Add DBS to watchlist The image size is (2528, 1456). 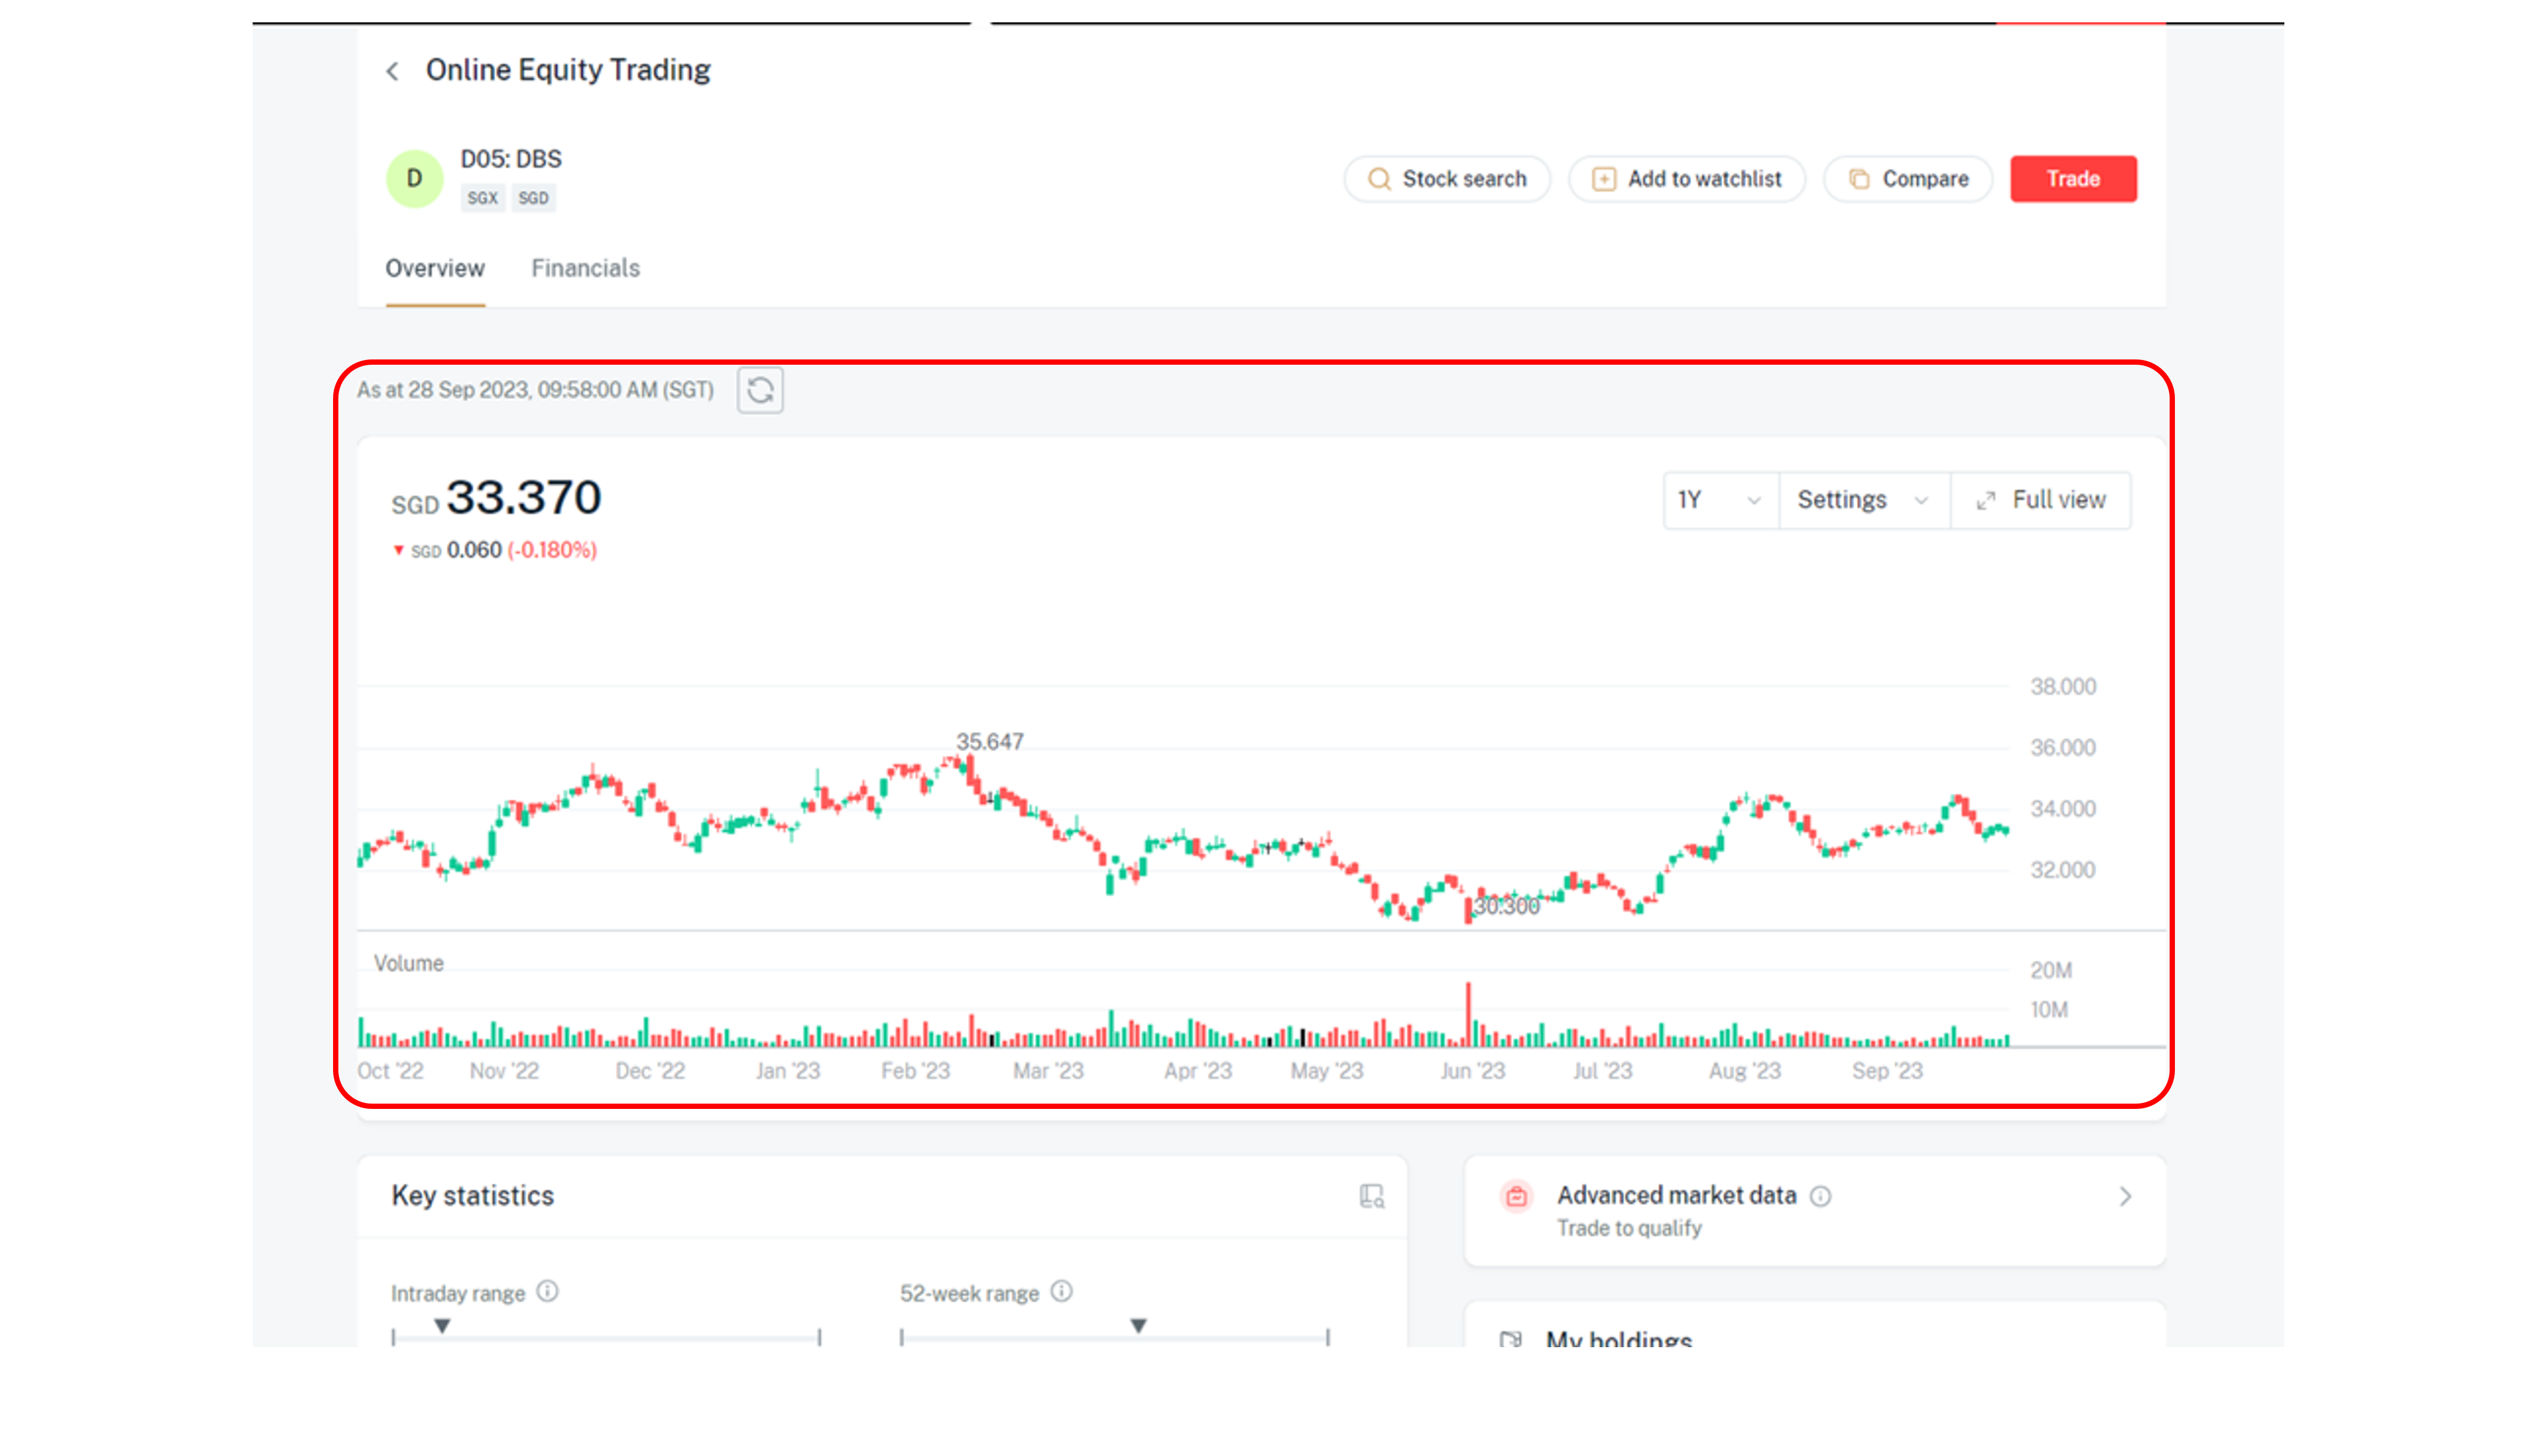1686,179
